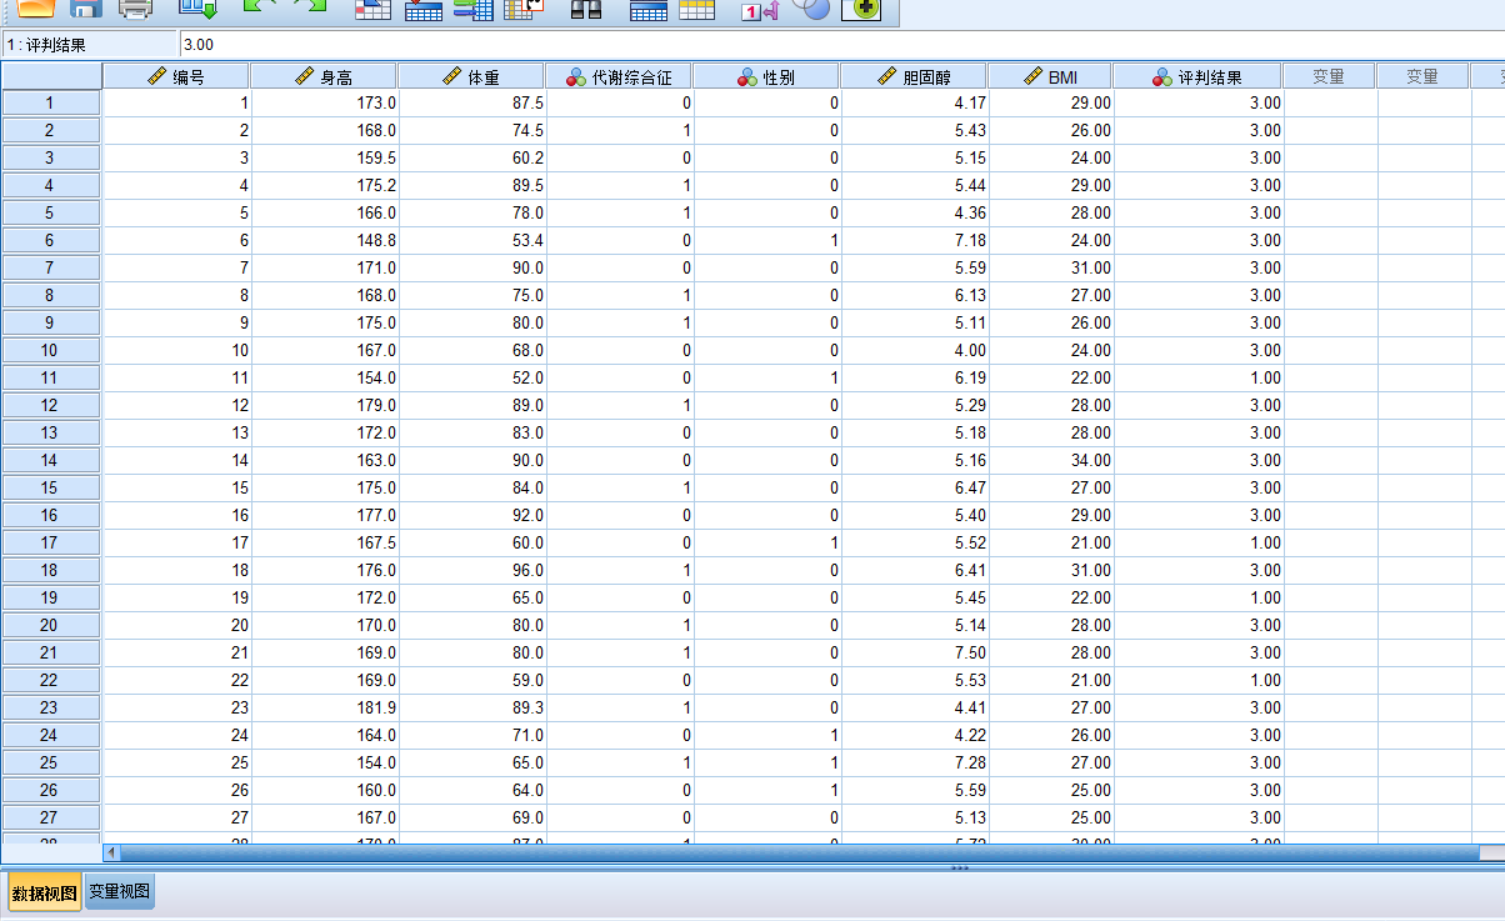Click 身高 cell 181.9 in row 23
This screenshot has height=921, width=1505.
[325, 708]
